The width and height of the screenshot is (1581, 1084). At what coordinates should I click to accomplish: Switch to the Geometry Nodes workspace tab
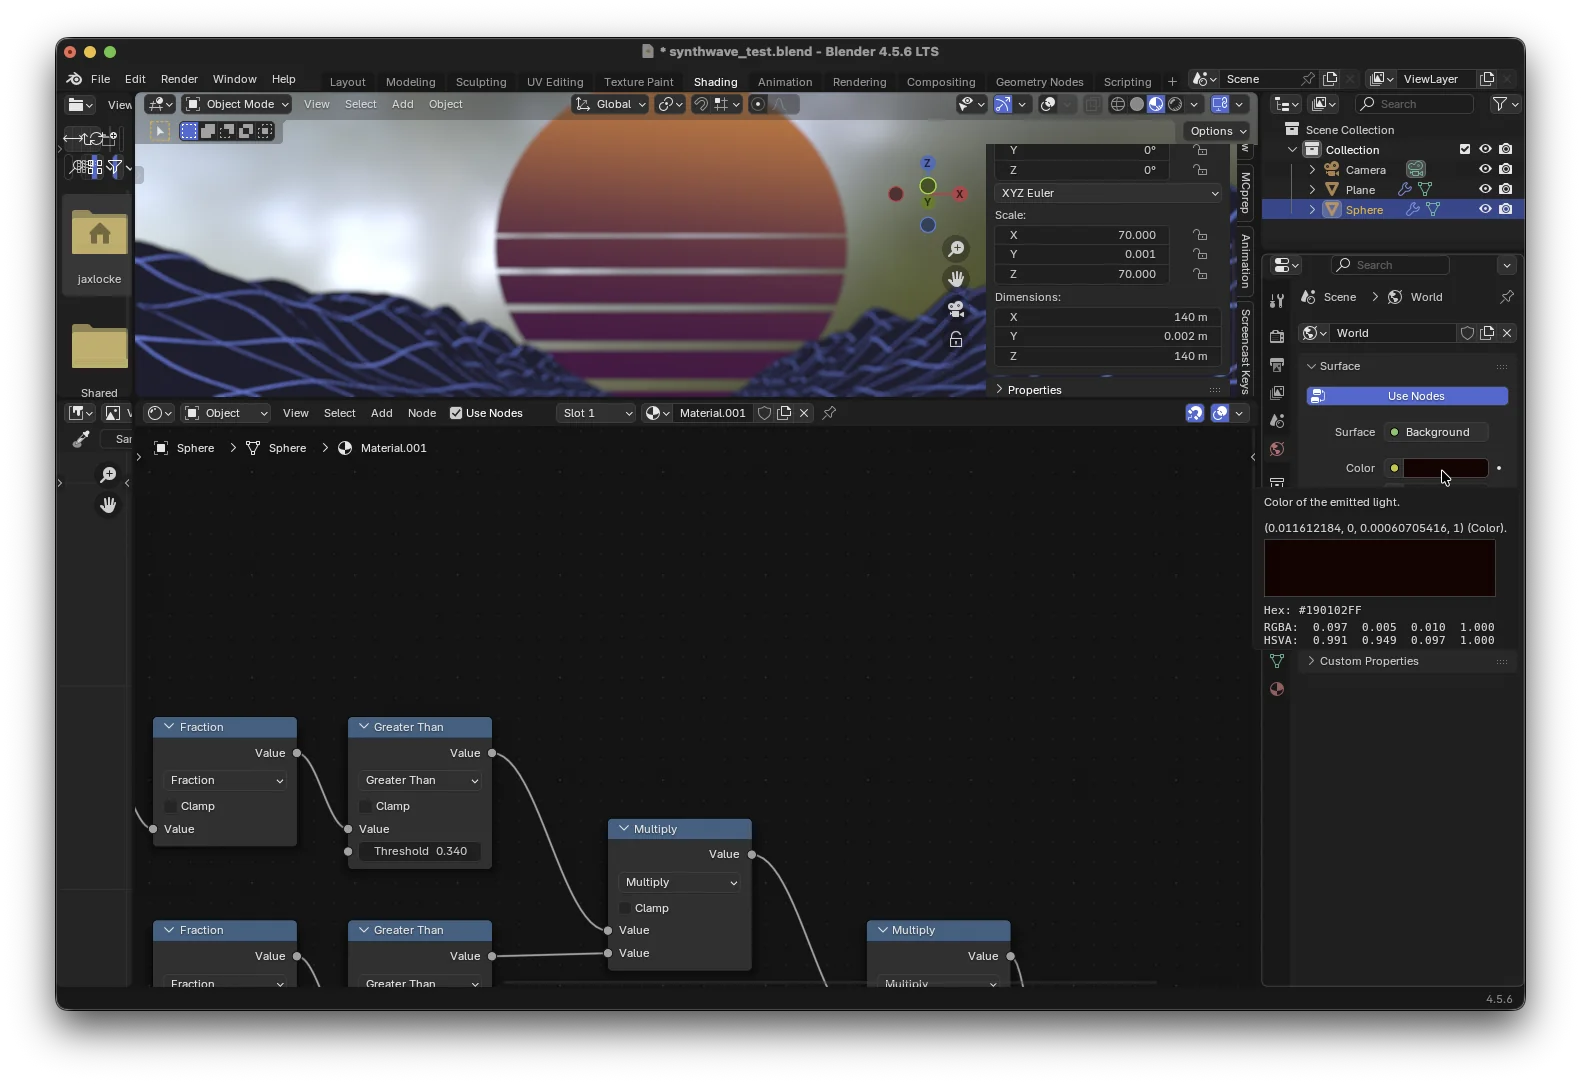[1039, 82]
